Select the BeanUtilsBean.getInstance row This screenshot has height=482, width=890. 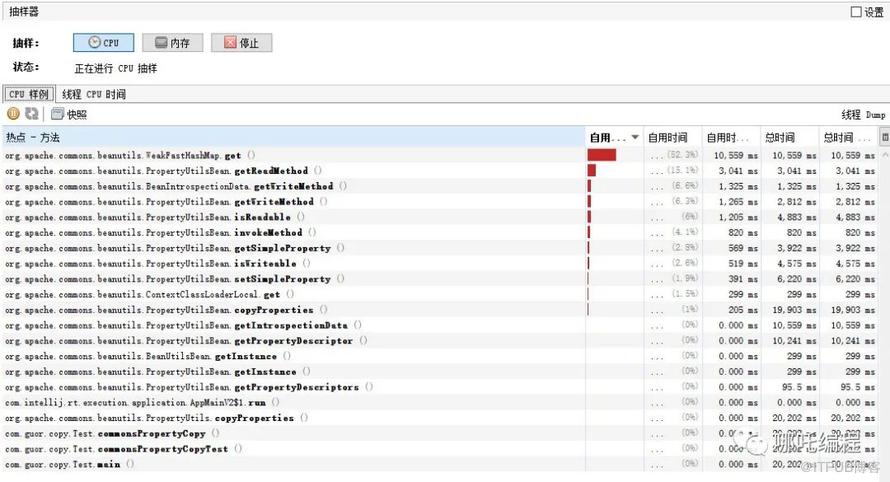click(441, 356)
